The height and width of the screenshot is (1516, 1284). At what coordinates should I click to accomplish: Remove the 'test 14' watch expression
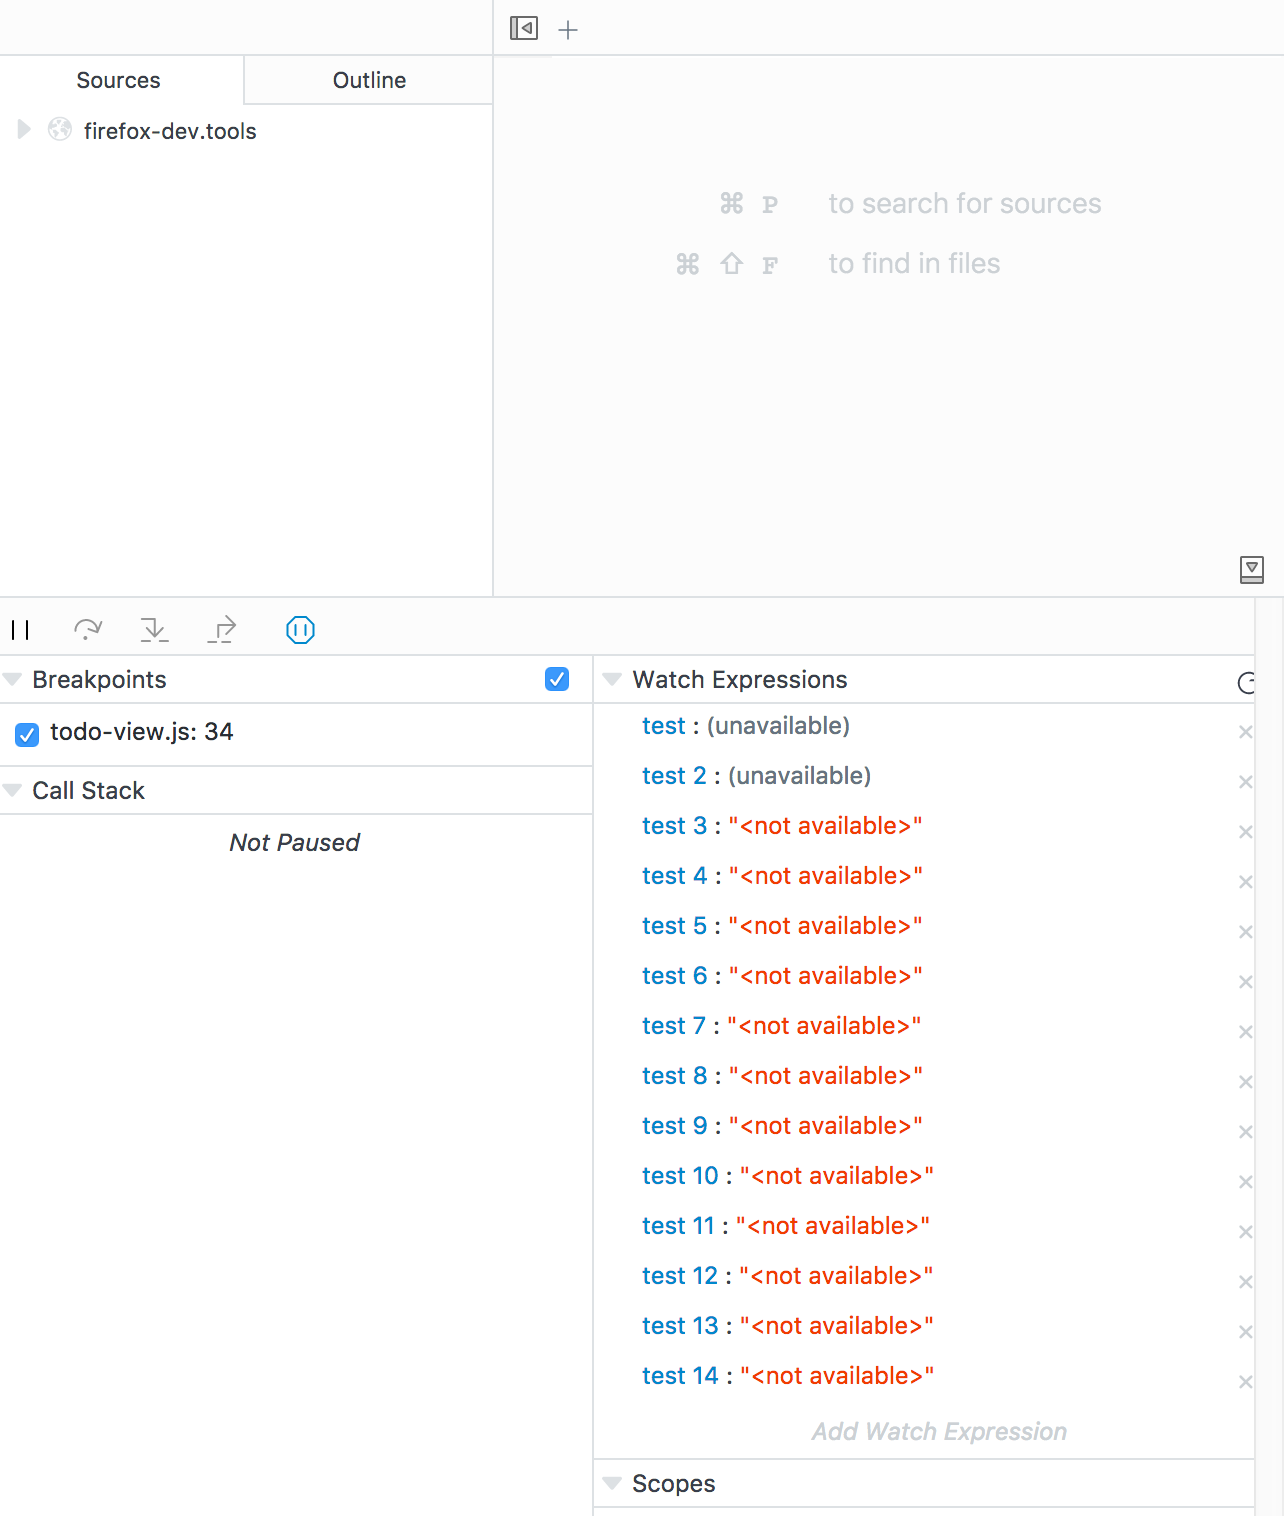(x=1245, y=1382)
